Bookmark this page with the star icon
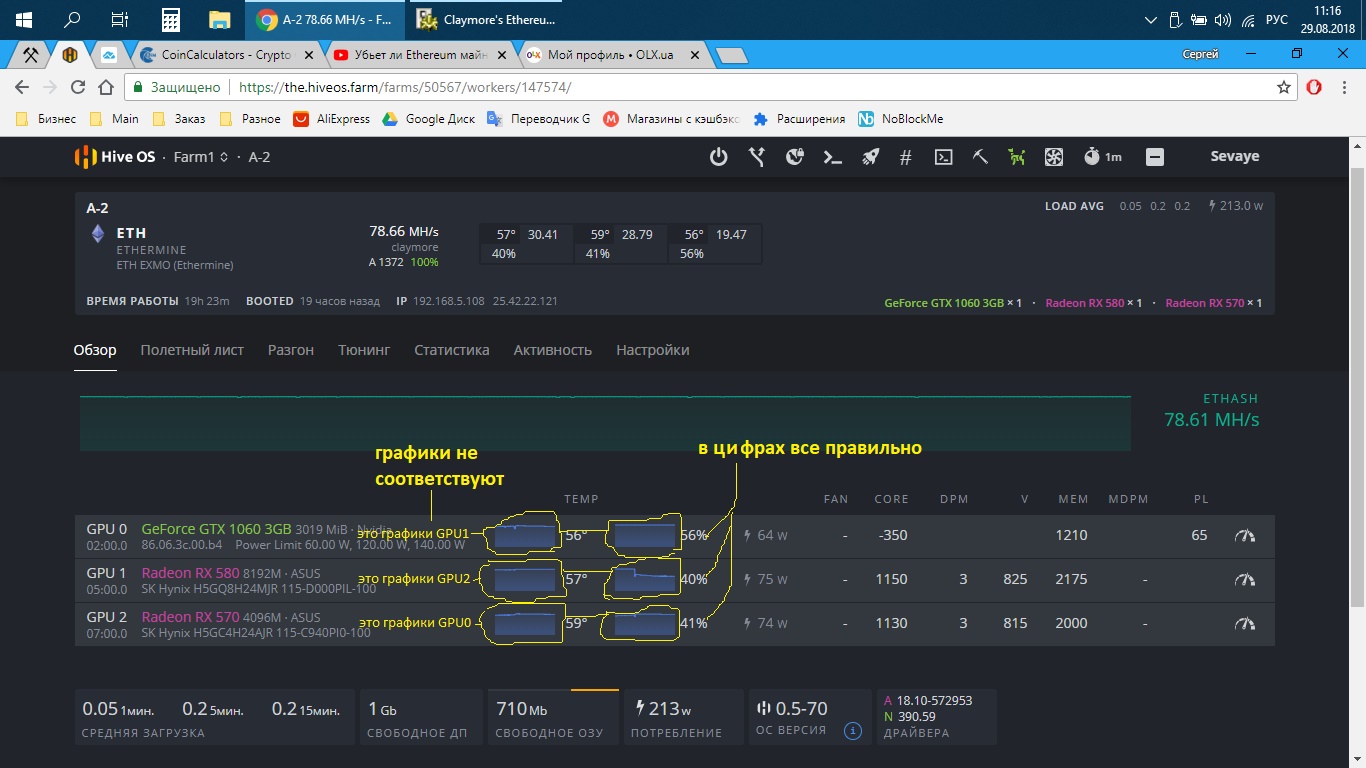The width and height of the screenshot is (1366, 768). [1284, 88]
